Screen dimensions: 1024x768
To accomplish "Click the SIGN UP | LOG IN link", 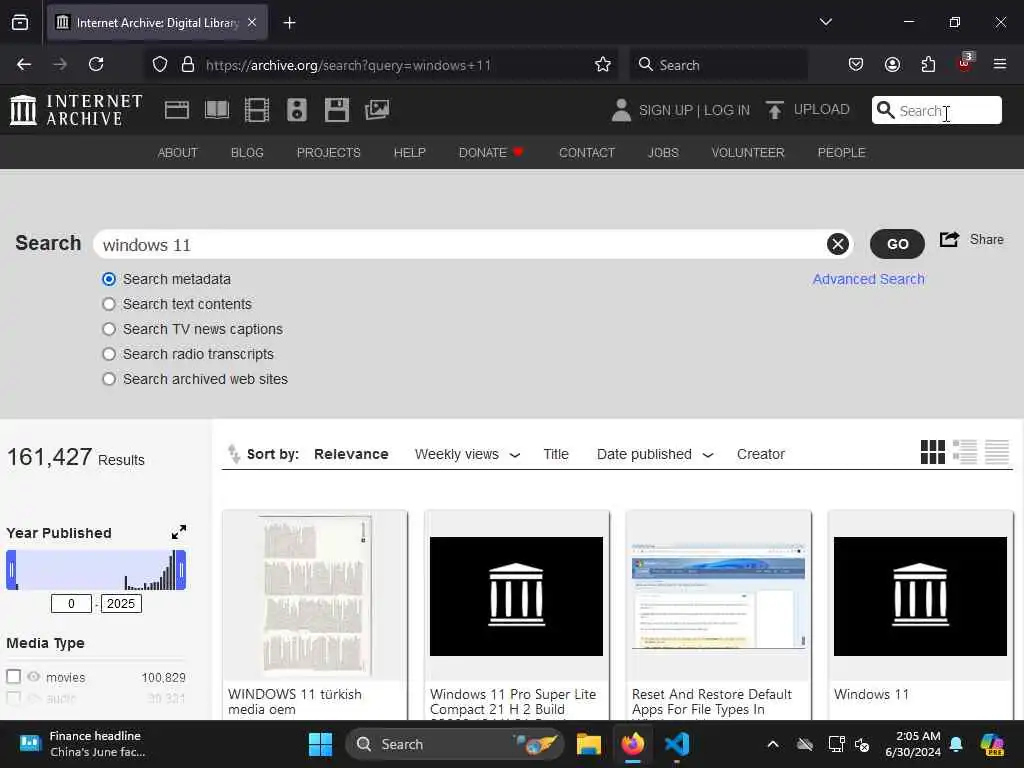I will (x=694, y=110).
